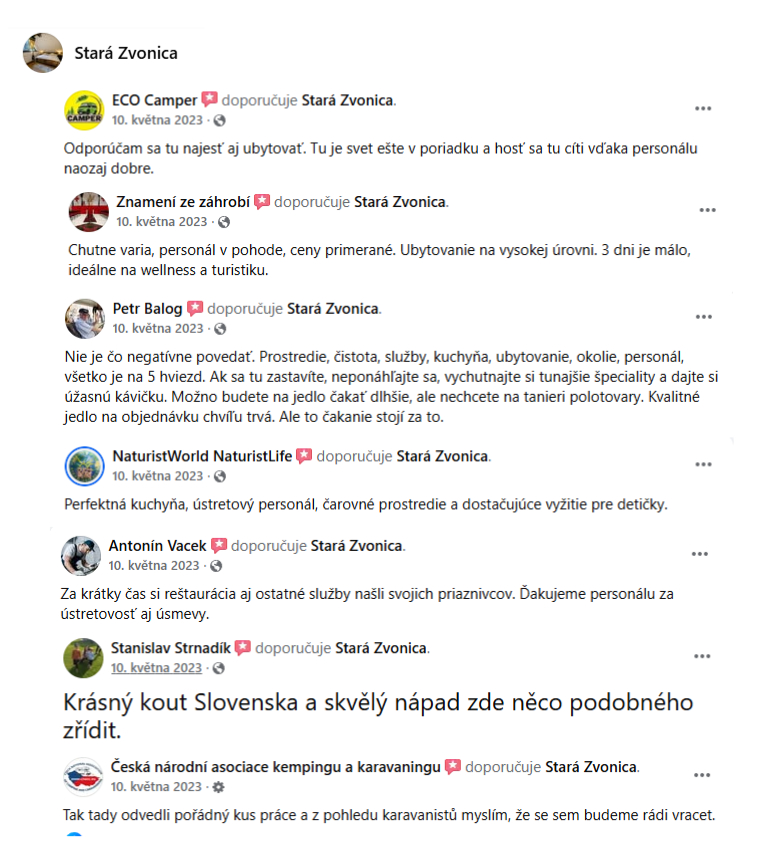Open Stará Zvonica page avatar at top
The height and width of the screenshot is (865, 774).
click(43, 52)
